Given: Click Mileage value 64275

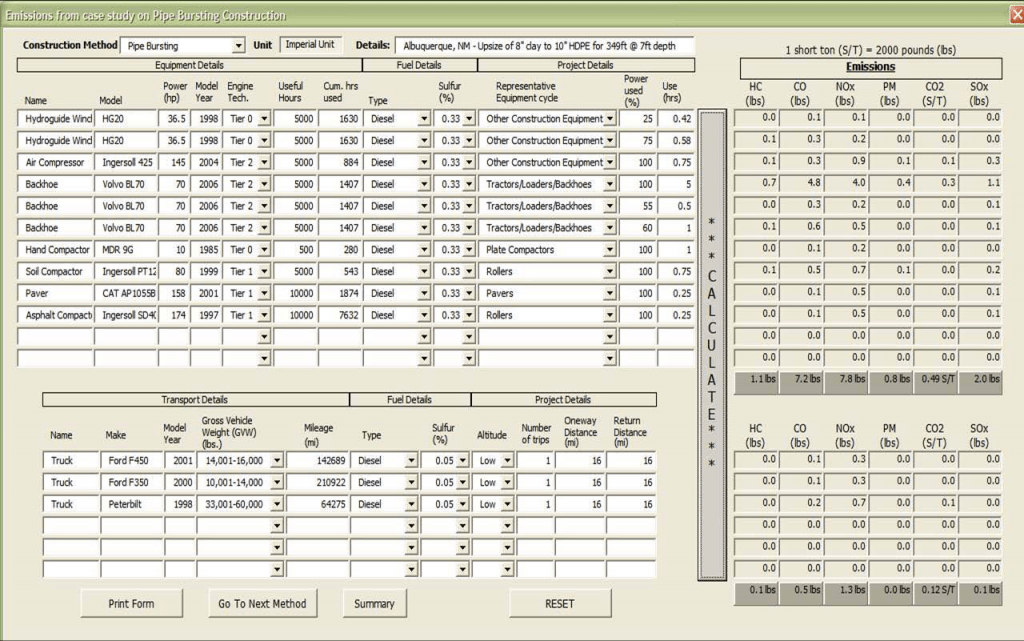Looking at the screenshot, I should pyautogui.click(x=317, y=505).
